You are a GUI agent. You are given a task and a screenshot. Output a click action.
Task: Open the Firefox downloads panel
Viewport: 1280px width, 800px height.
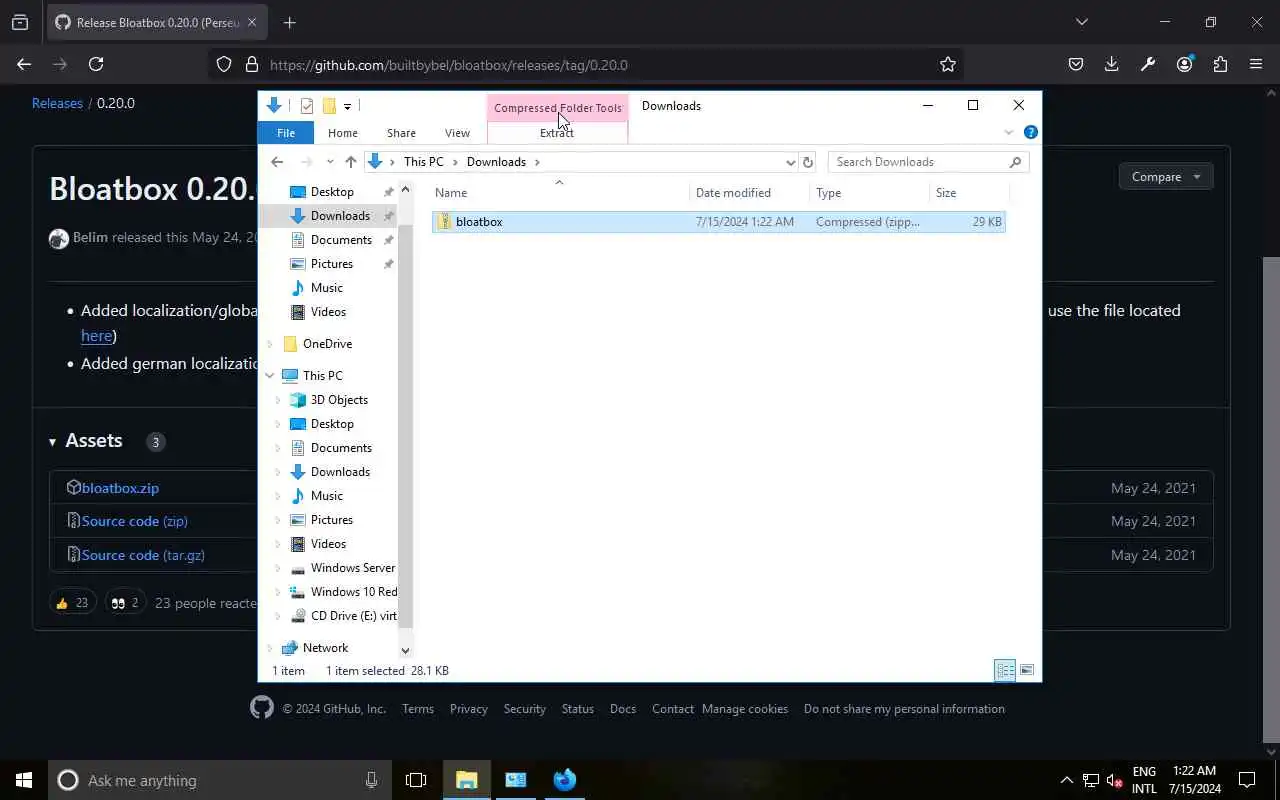pos(1111,64)
